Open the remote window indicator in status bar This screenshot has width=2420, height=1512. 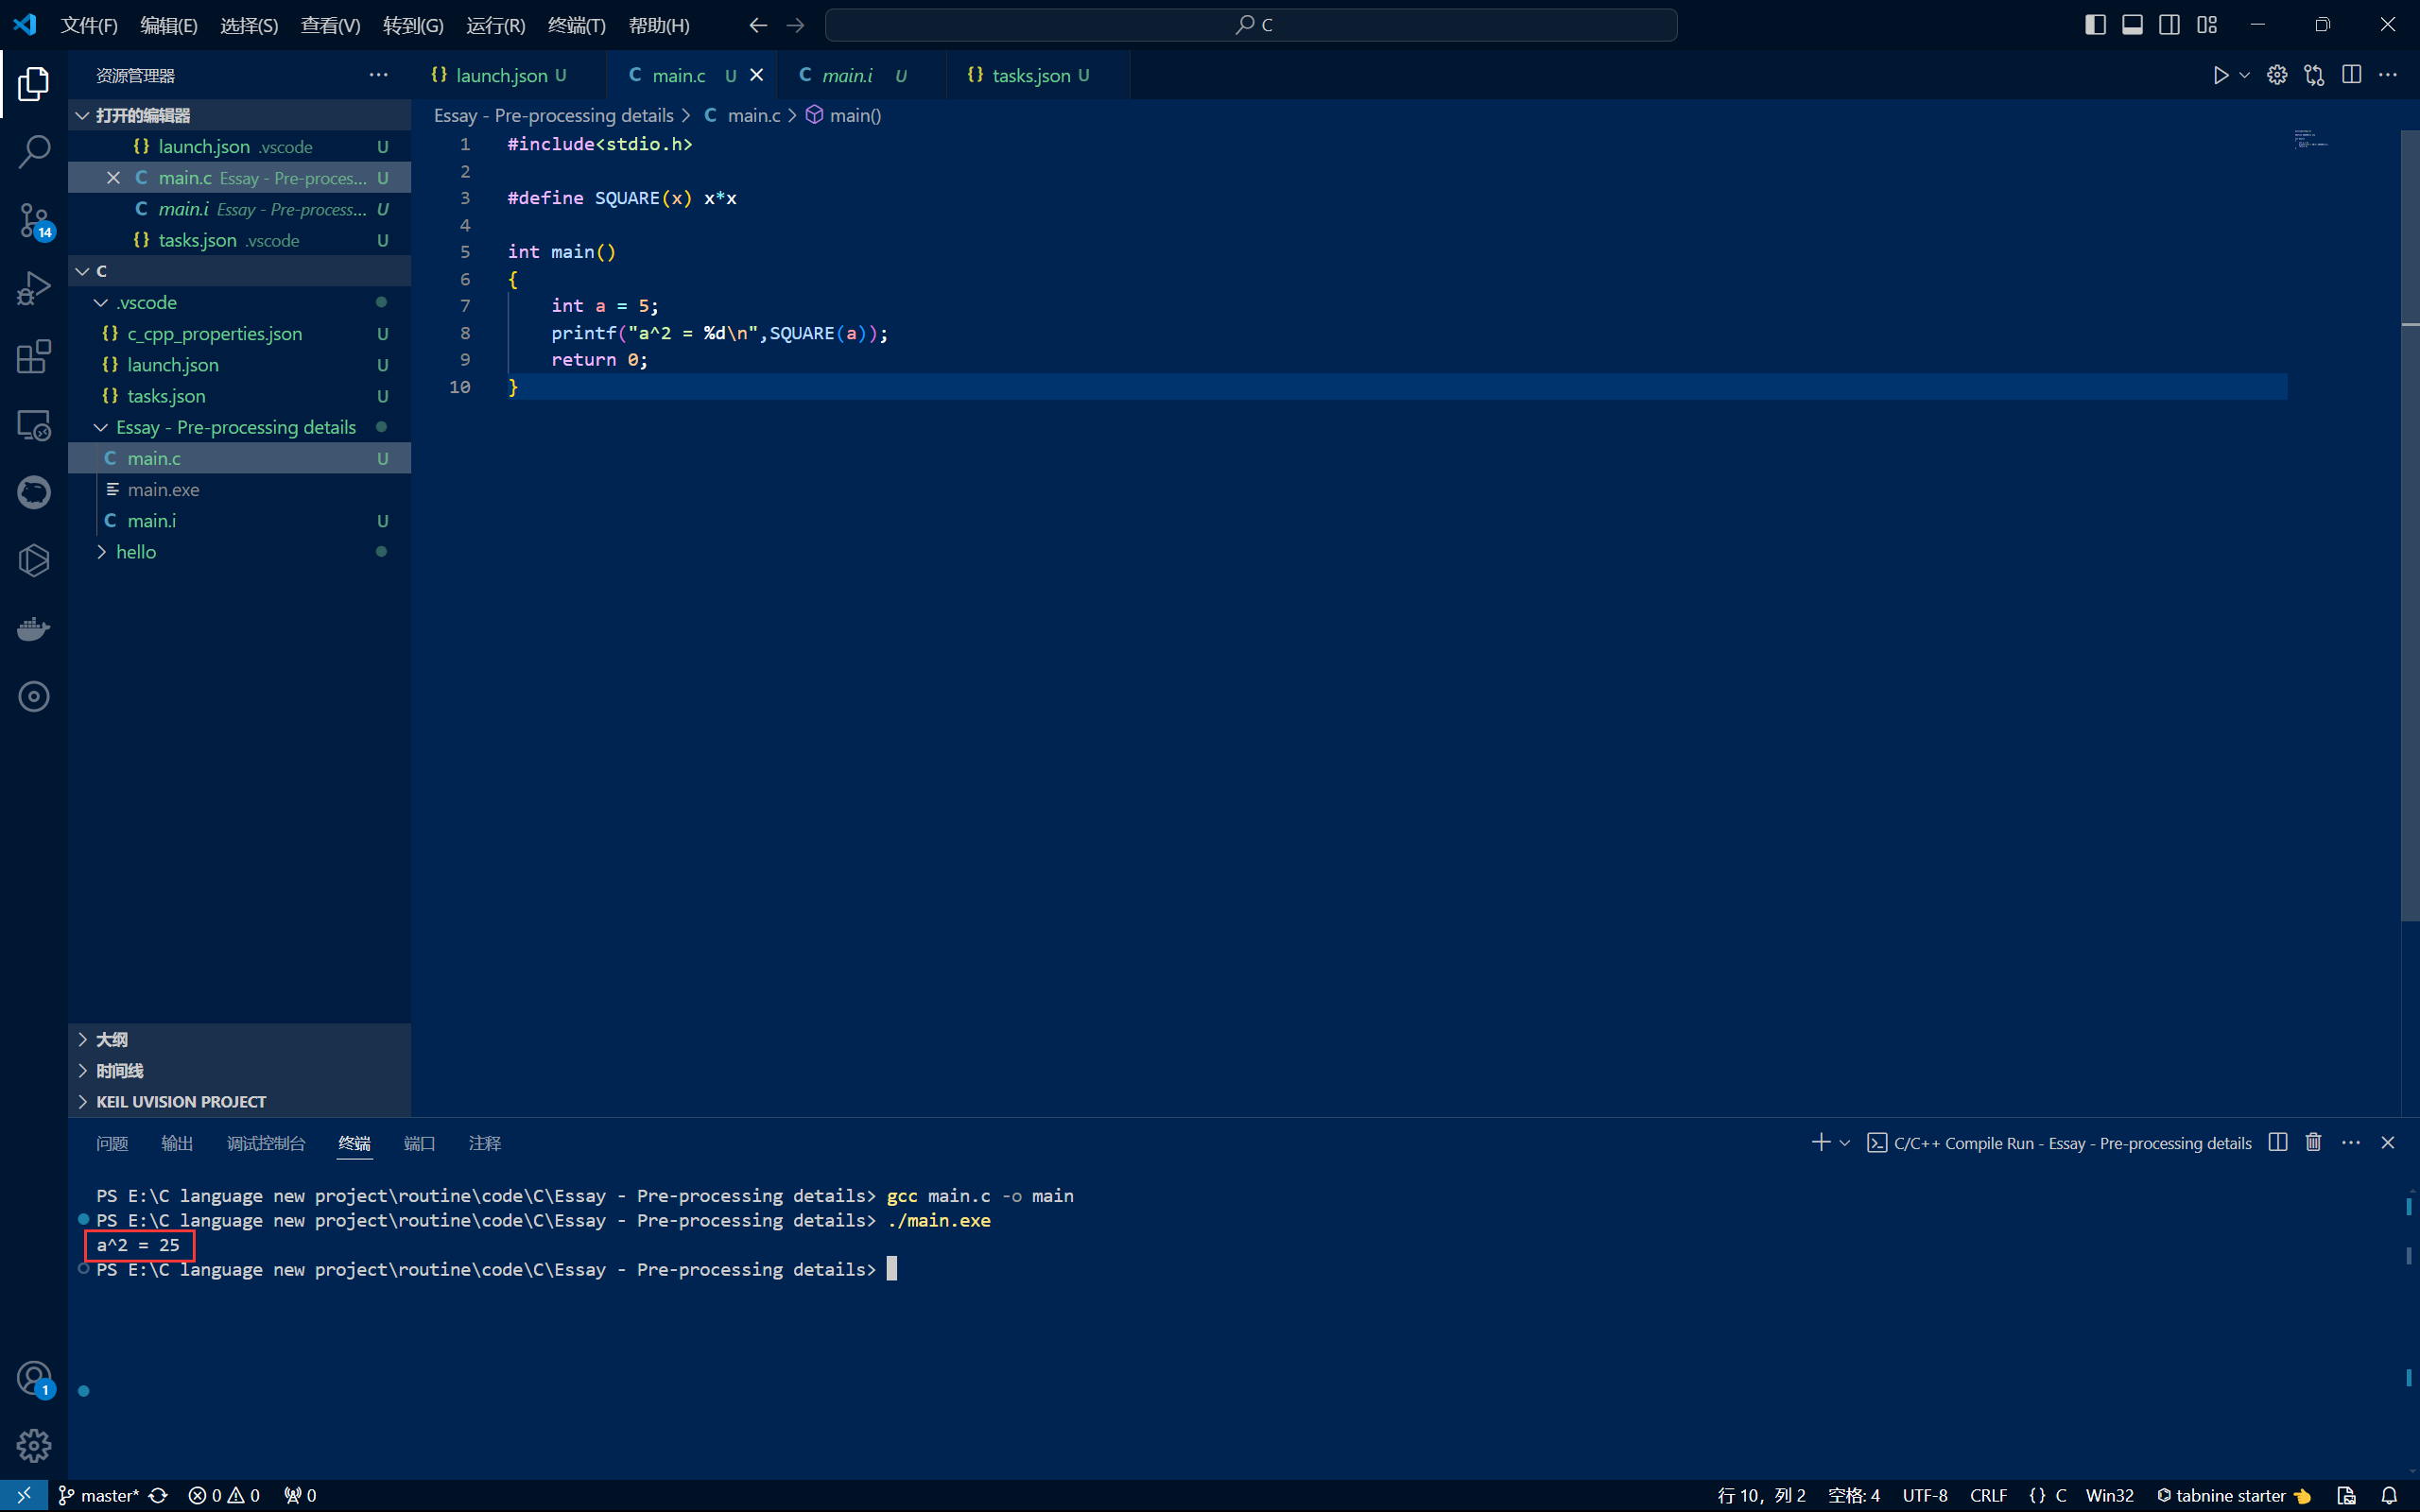click(24, 1495)
